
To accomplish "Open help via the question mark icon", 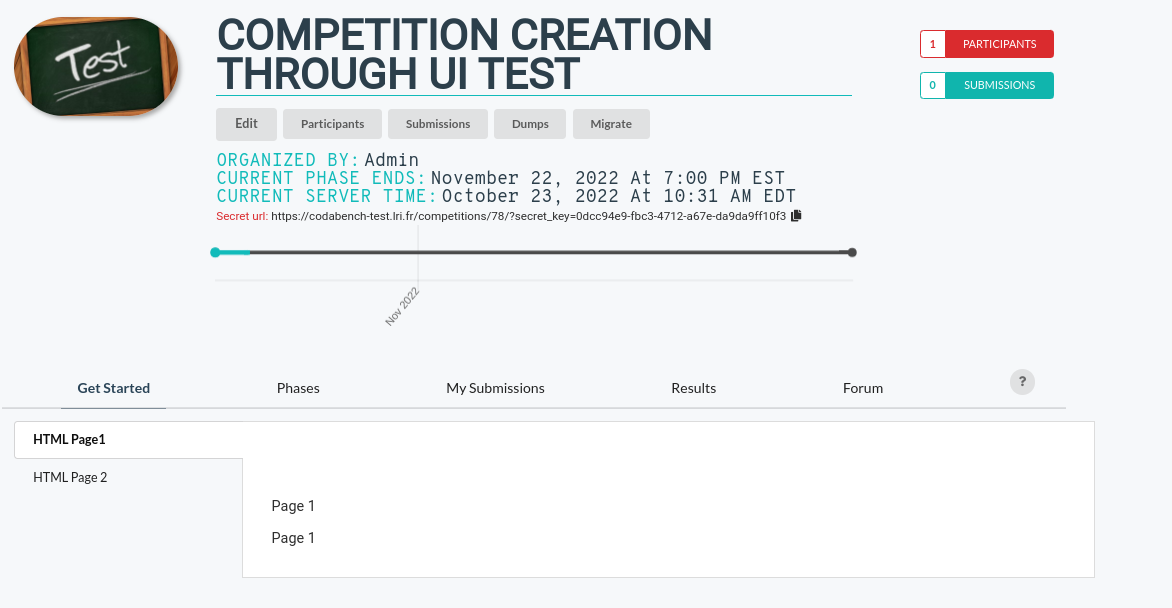I will coord(1021,382).
